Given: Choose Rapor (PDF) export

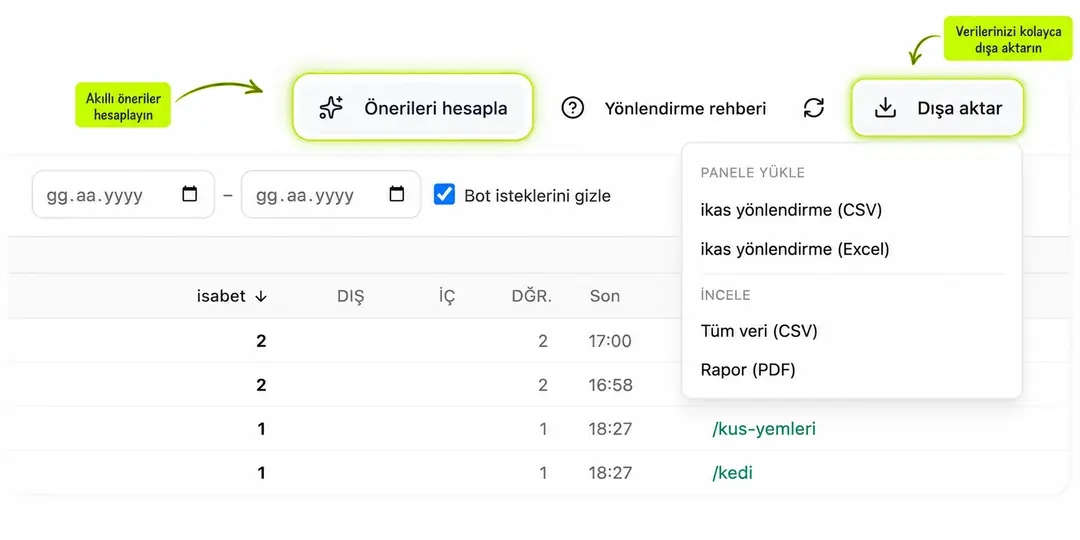Looking at the screenshot, I should tap(748, 370).
